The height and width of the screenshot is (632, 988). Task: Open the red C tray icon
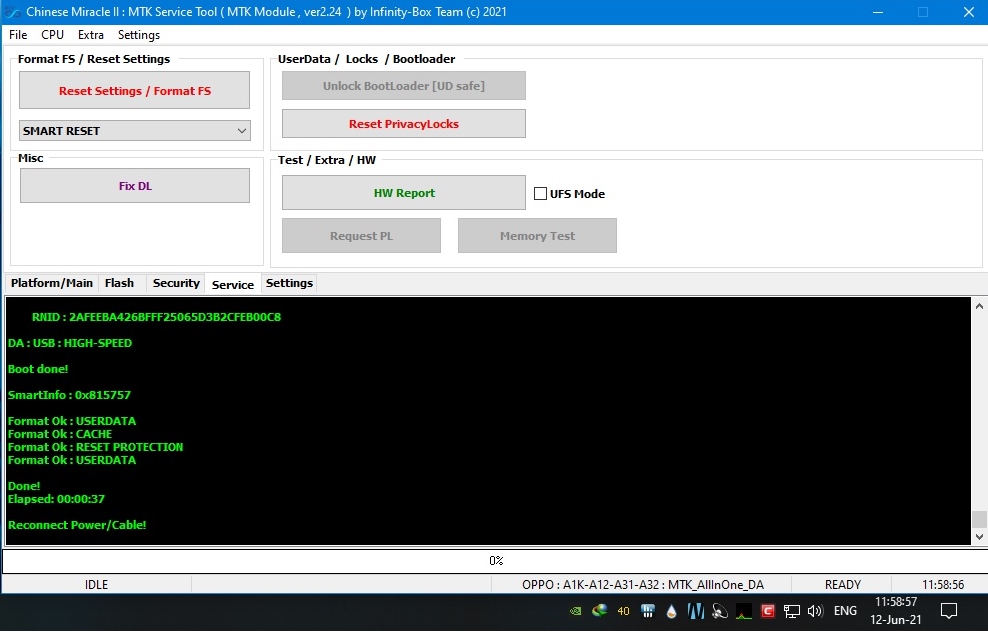click(768, 611)
